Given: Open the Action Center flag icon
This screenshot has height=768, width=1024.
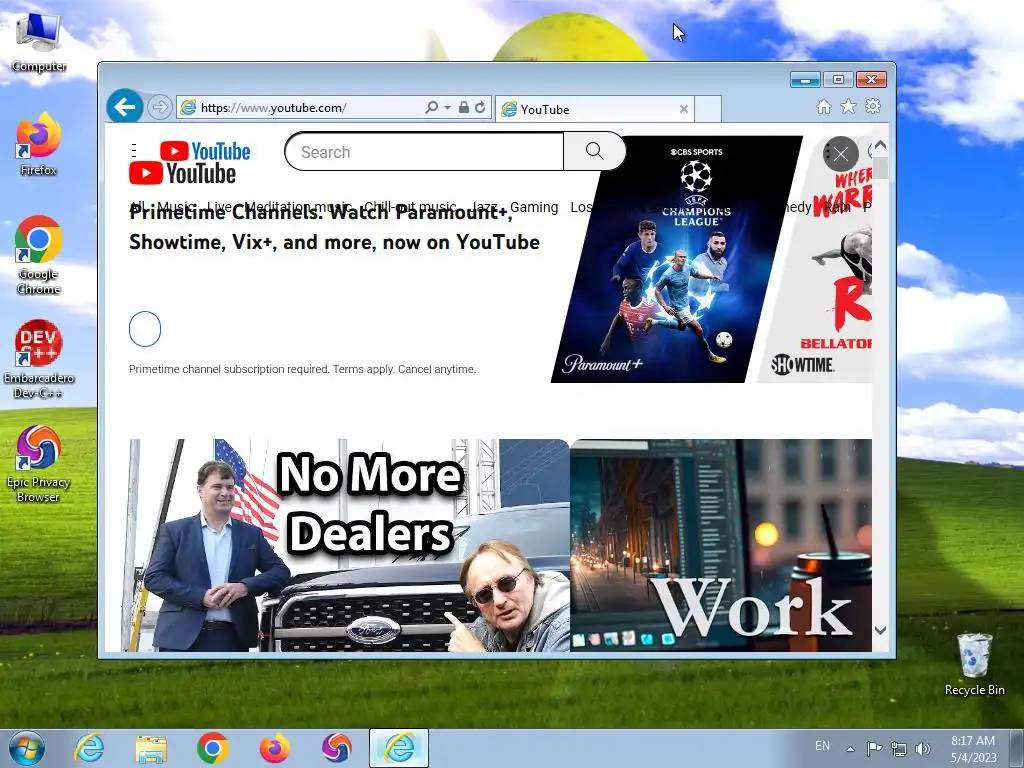Looking at the screenshot, I should point(874,748).
